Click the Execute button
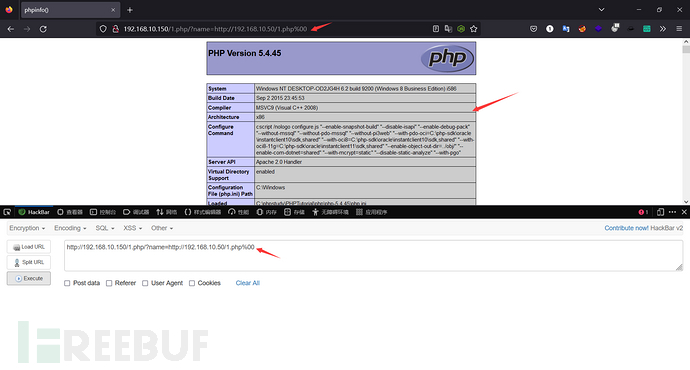The width and height of the screenshot is (690, 370). pyautogui.click(x=29, y=278)
